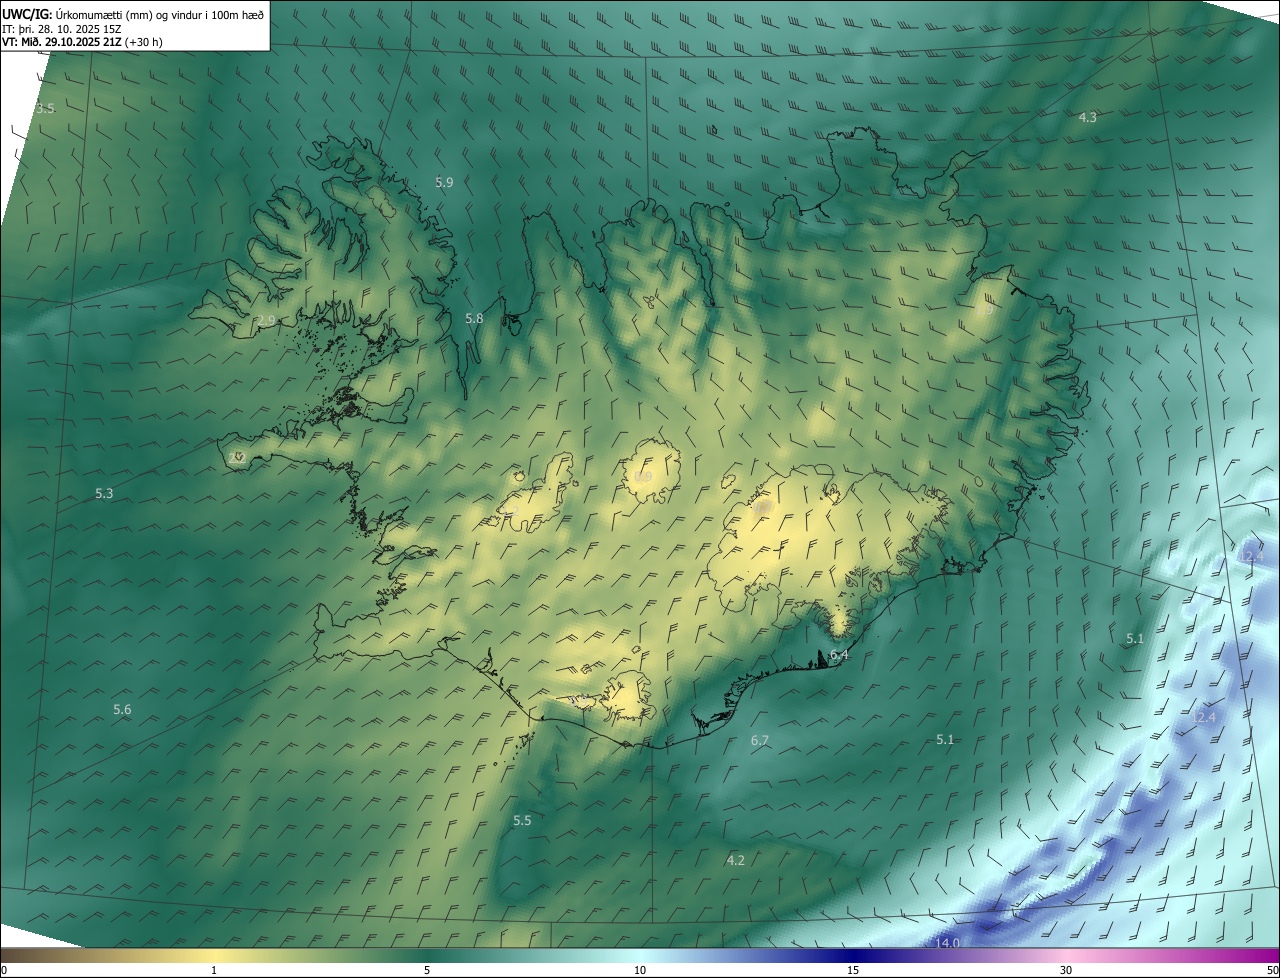This screenshot has width=1280, height=978.
Task: Click the 4.2 value label on map
Action: 735,860
